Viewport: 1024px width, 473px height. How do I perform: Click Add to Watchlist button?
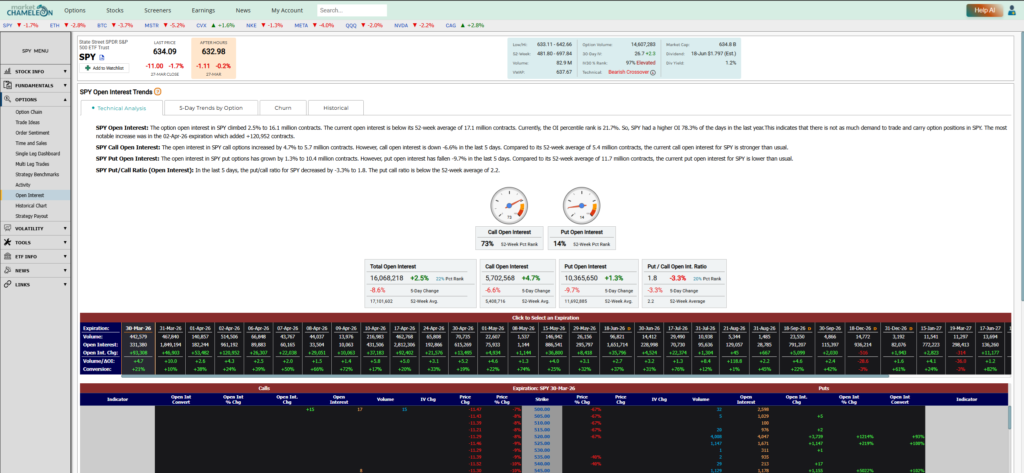pyautogui.click(x=105, y=68)
